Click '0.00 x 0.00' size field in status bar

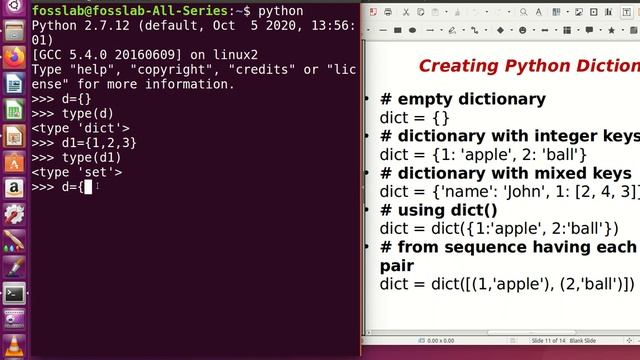tap(440, 340)
